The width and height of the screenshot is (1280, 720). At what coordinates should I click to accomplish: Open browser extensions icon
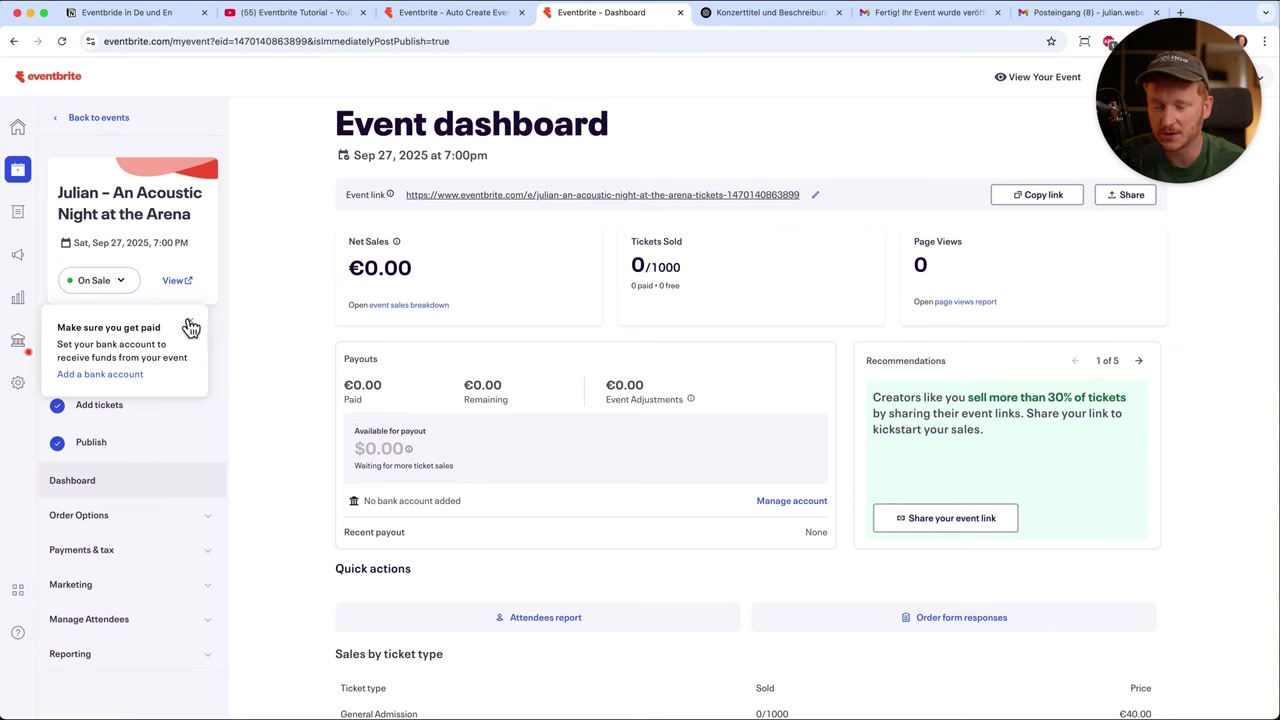[1084, 41]
